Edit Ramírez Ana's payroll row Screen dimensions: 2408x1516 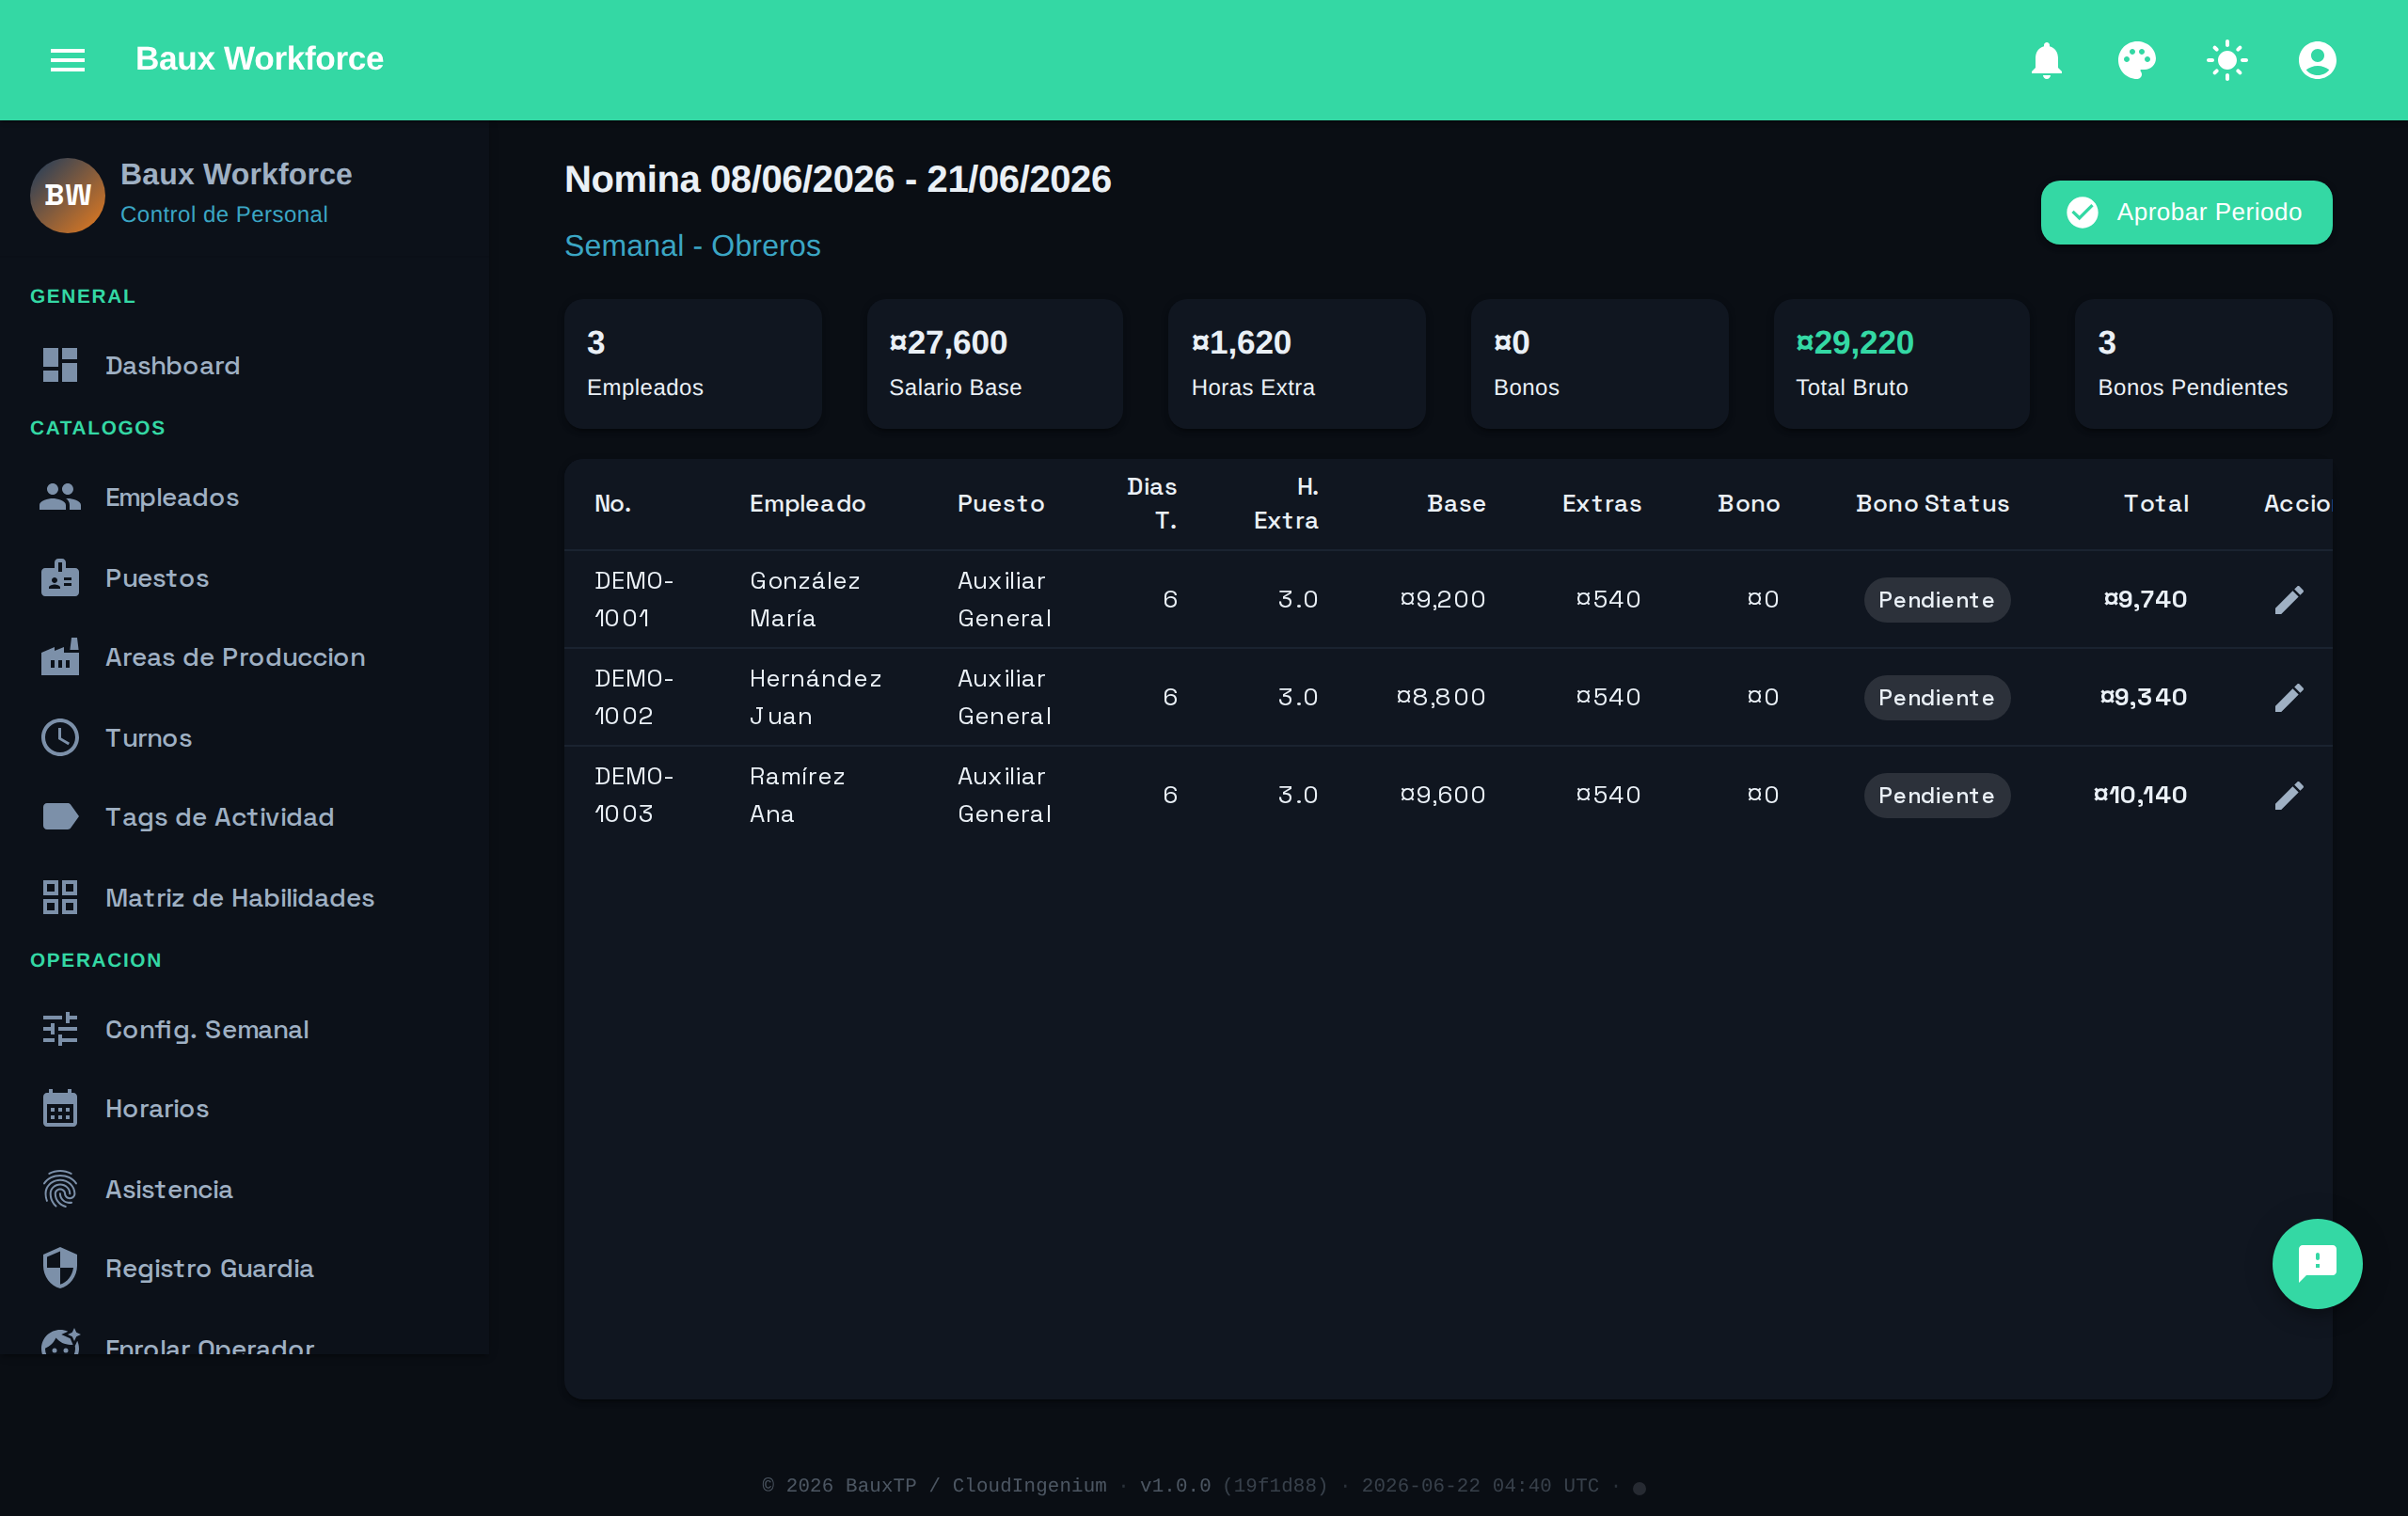coord(2289,795)
